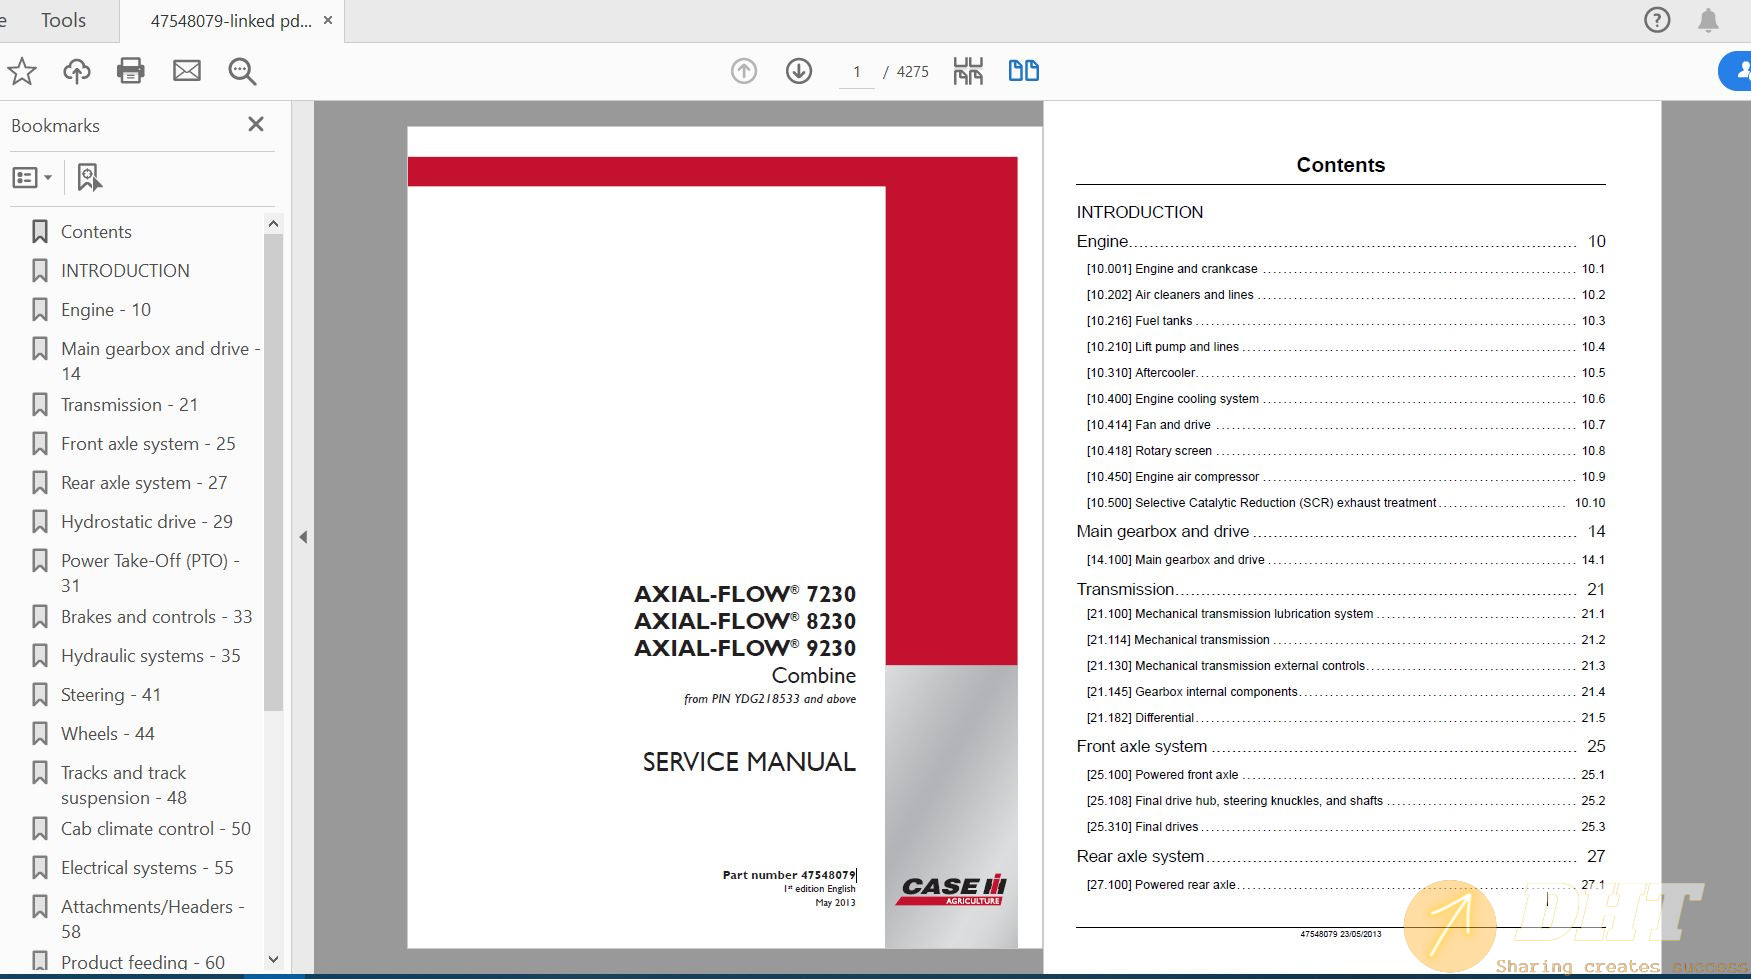Screen dimensions: 1751x979
Task: Open notifications bell icon
Action: point(1708,20)
